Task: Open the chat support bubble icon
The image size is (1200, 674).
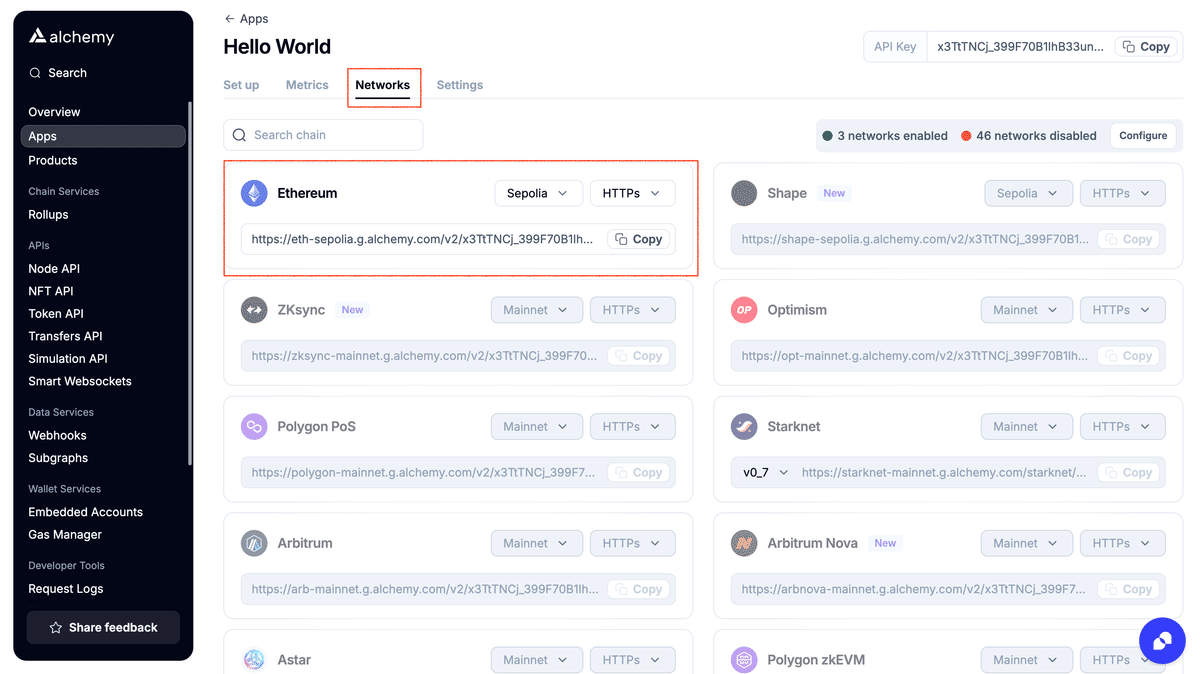Action: point(1162,641)
